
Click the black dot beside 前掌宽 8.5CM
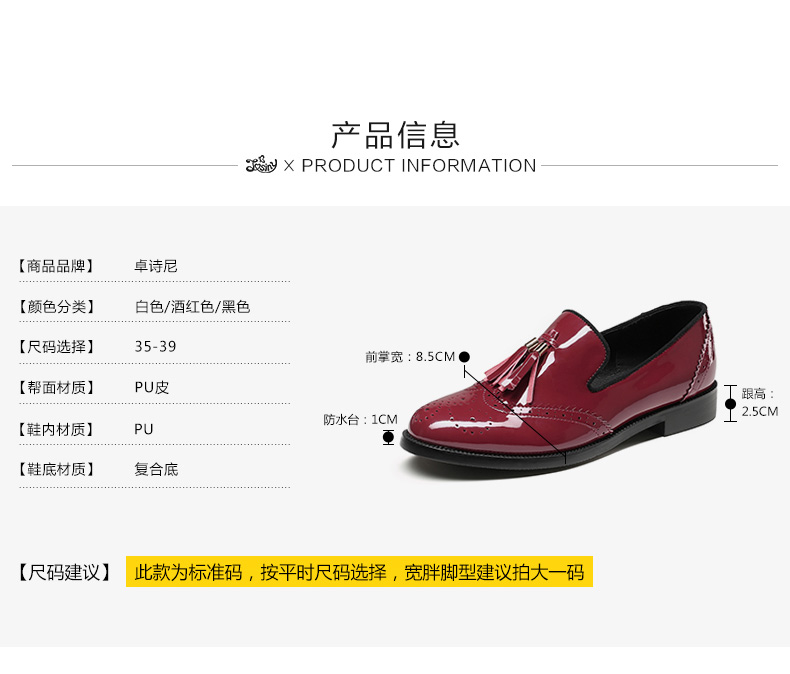465,357
